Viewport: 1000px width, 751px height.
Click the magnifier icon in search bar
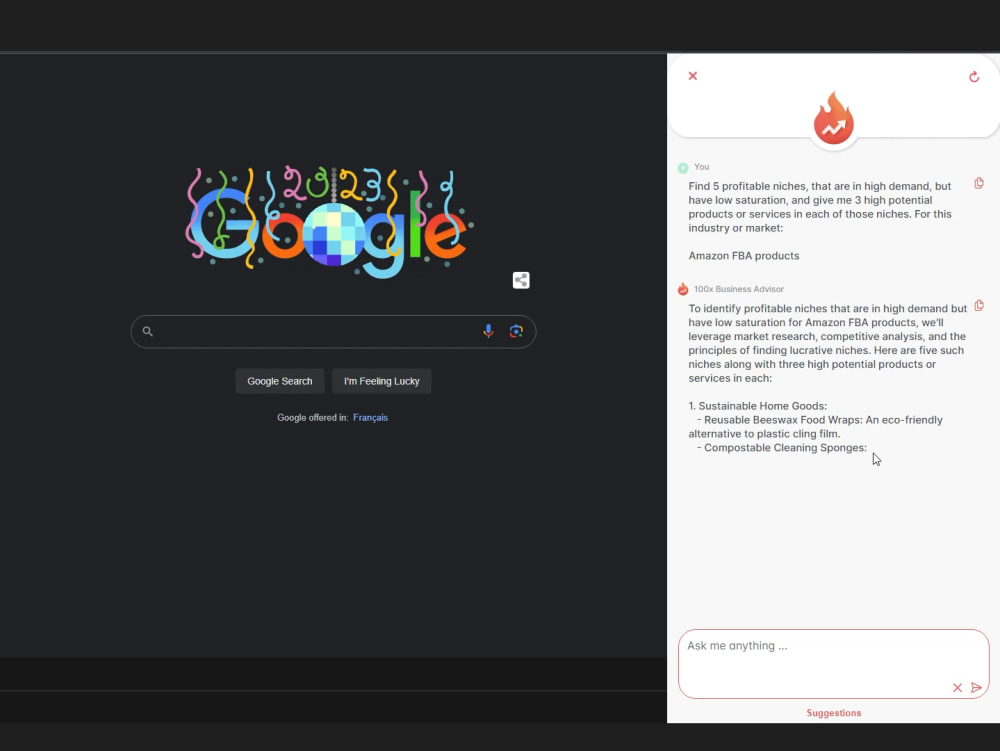(147, 332)
